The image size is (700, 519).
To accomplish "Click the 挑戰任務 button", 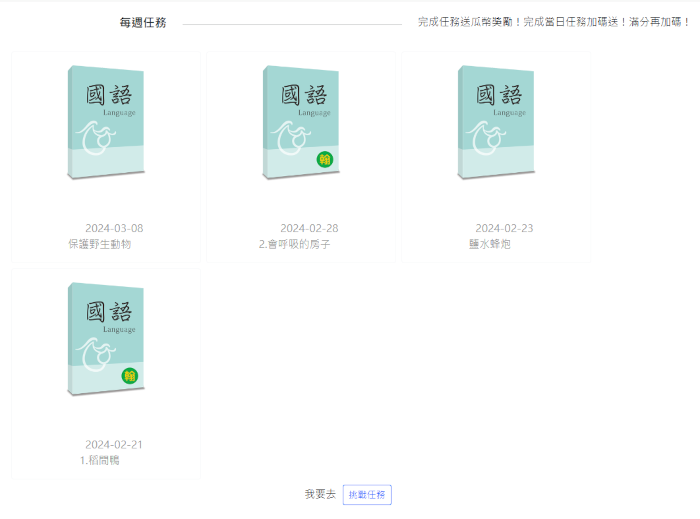I will tap(366, 495).
